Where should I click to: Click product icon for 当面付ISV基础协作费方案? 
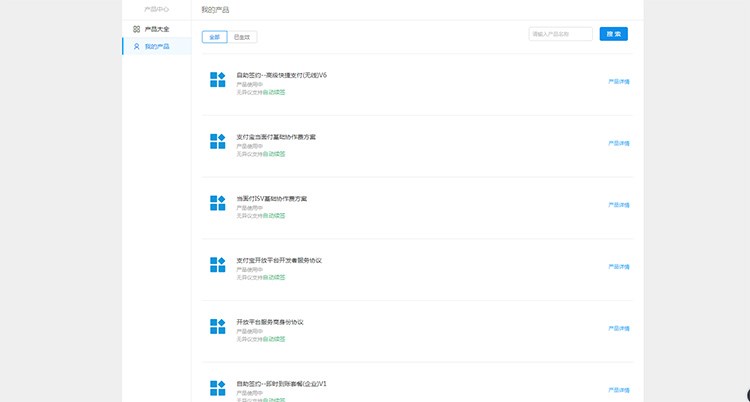(218, 203)
